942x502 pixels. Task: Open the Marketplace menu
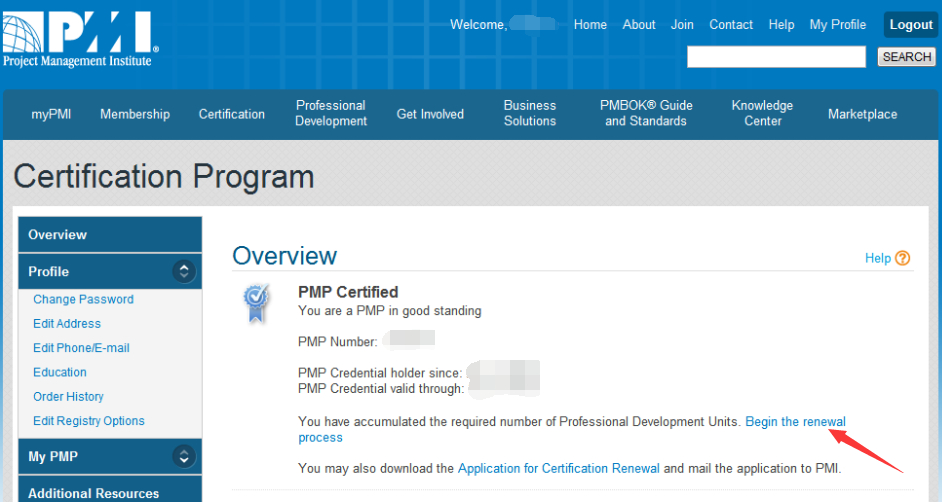click(863, 114)
